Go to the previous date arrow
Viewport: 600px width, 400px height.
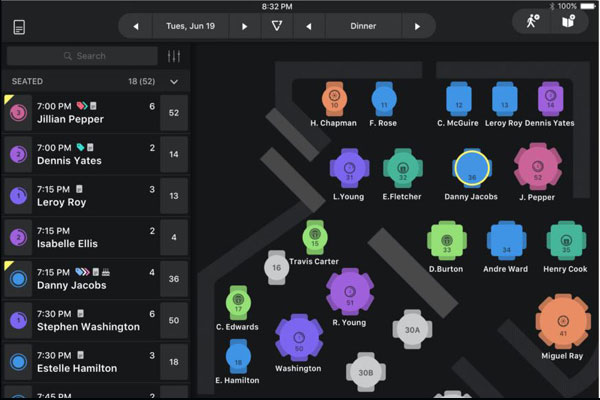click(x=136, y=26)
